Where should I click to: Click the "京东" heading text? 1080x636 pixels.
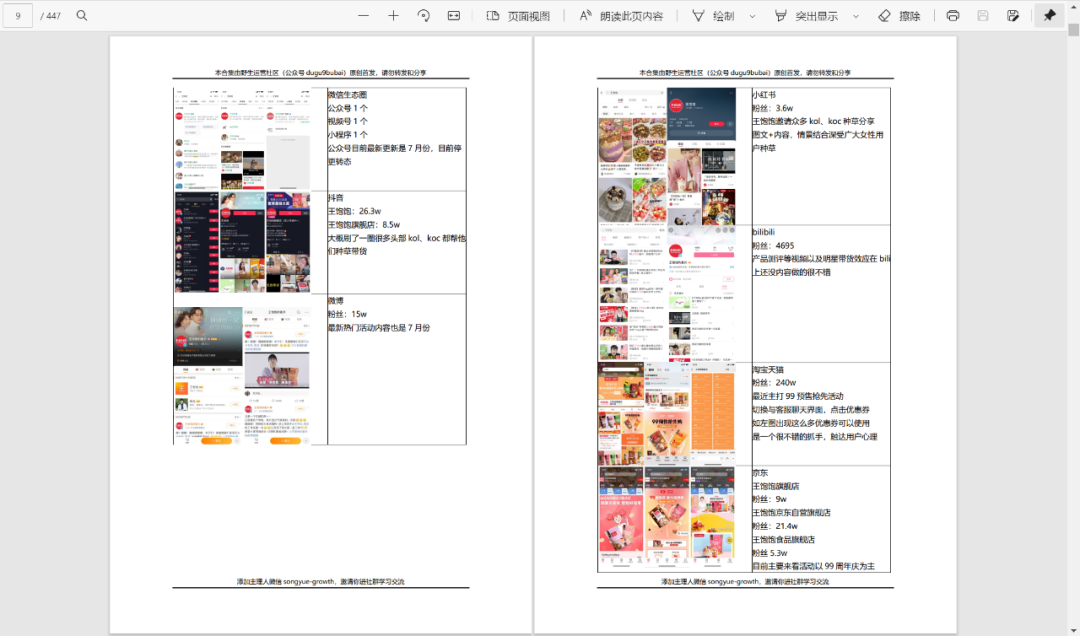point(760,473)
